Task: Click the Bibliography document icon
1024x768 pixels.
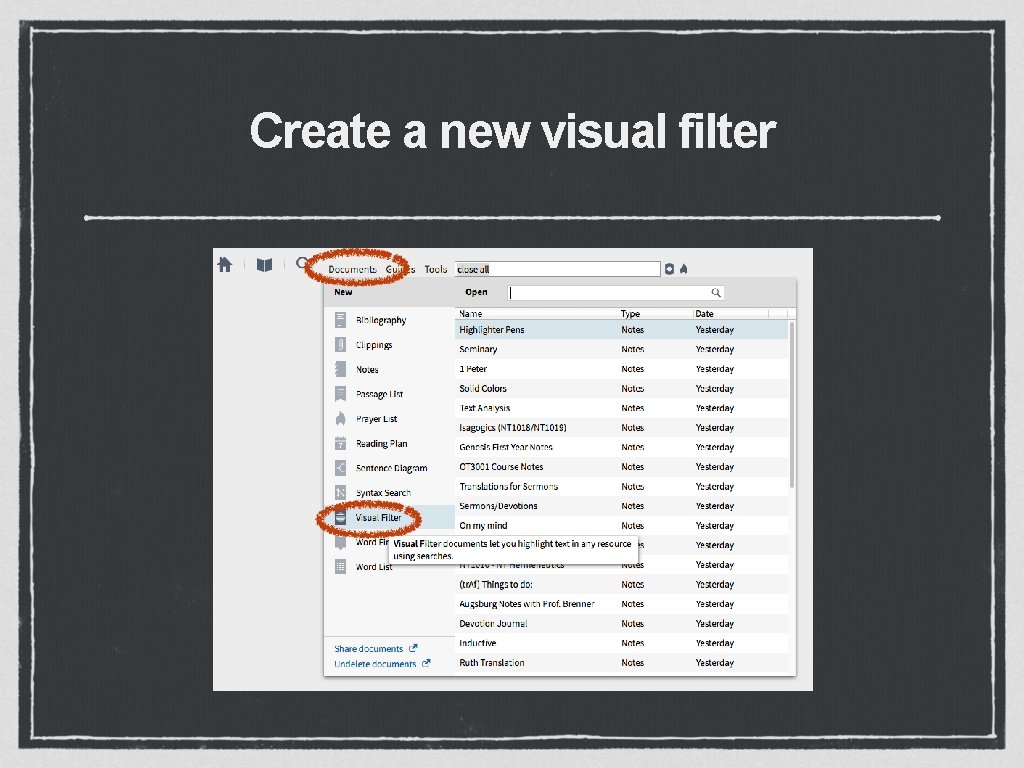Action: [340, 320]
